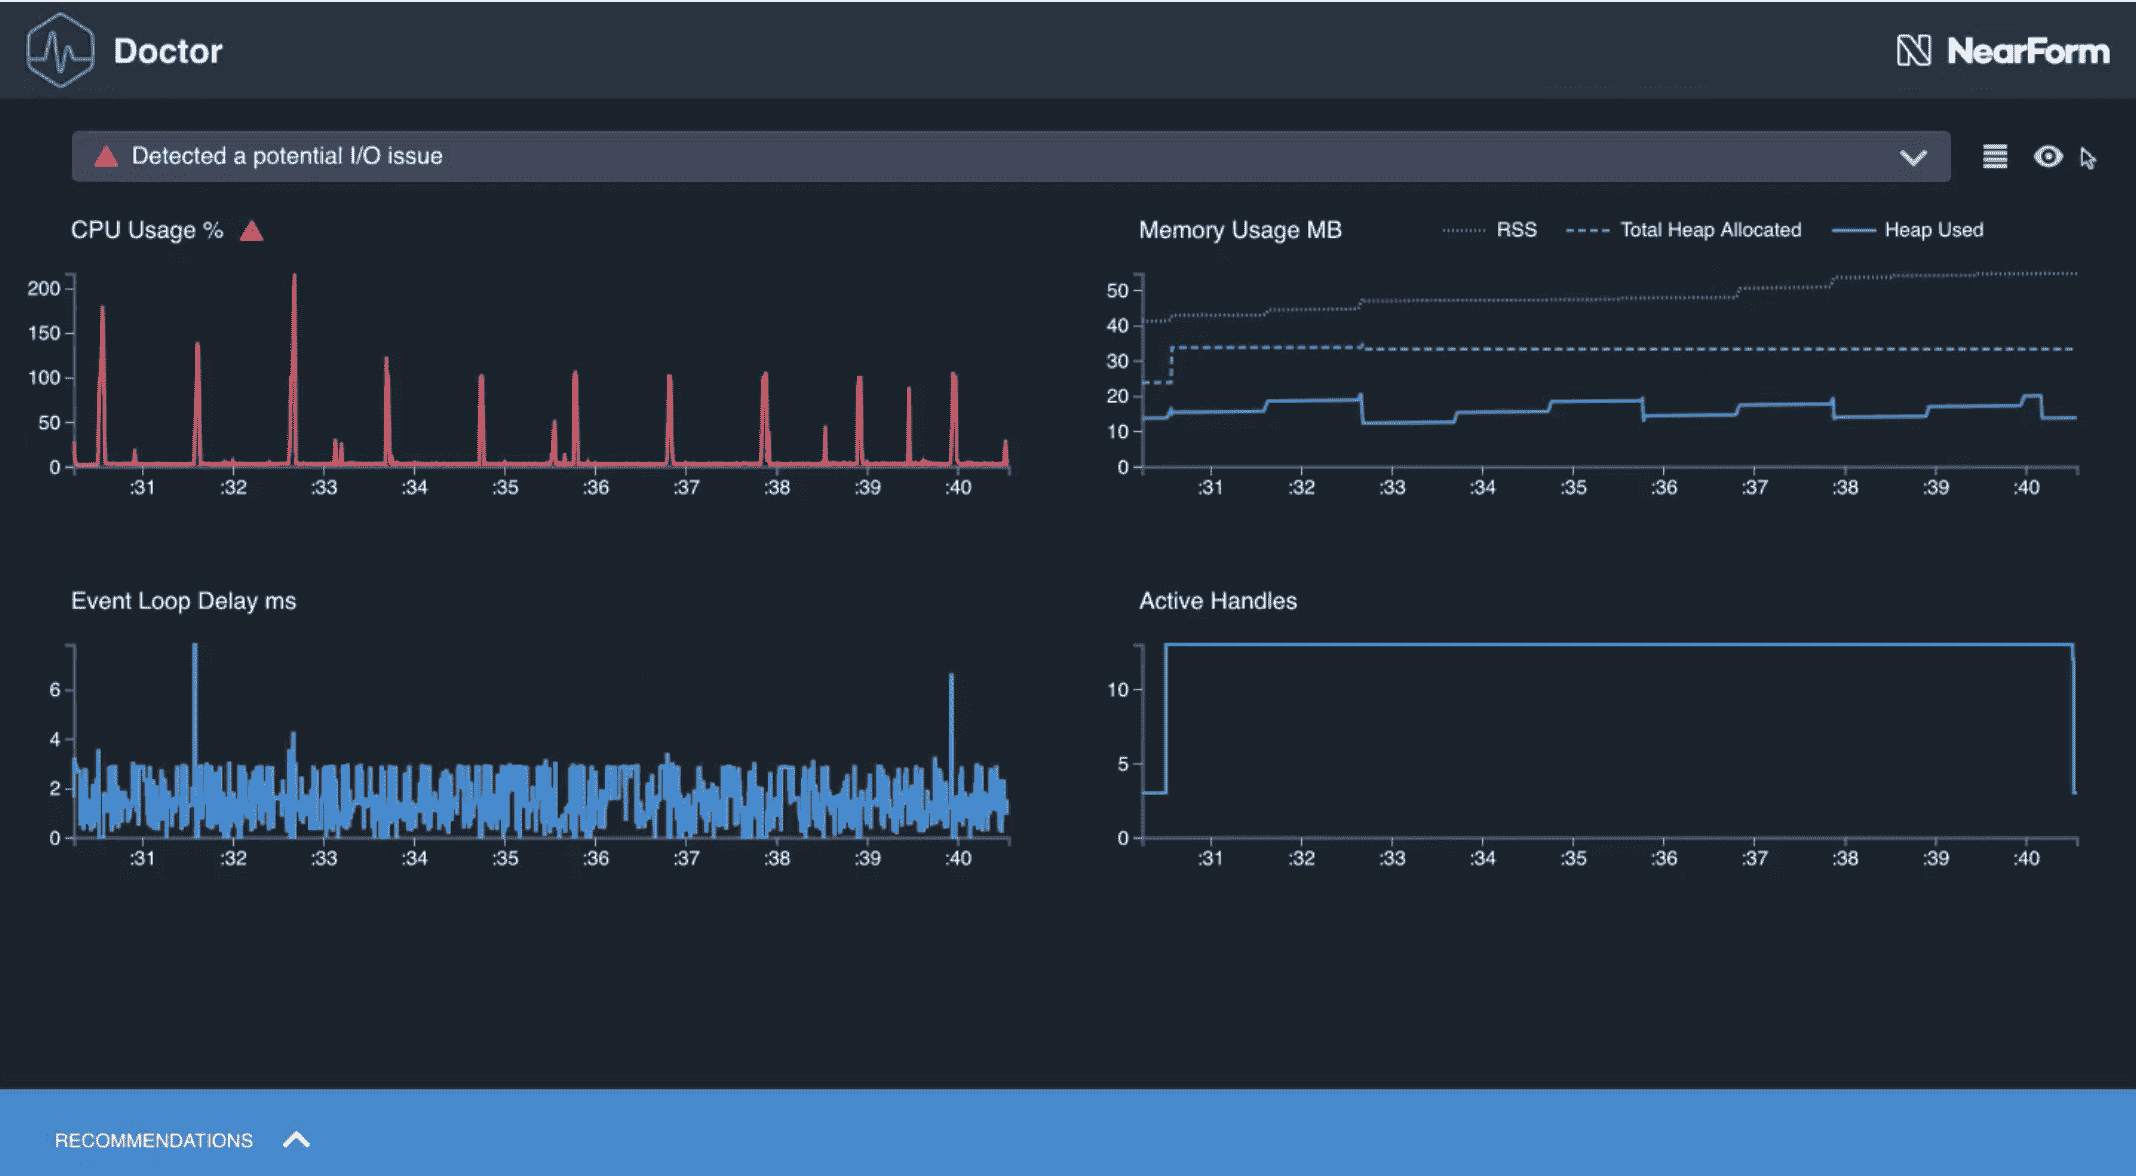
Task: Click the Doctor heartbeat logo icon
Action: click(60, 50)
